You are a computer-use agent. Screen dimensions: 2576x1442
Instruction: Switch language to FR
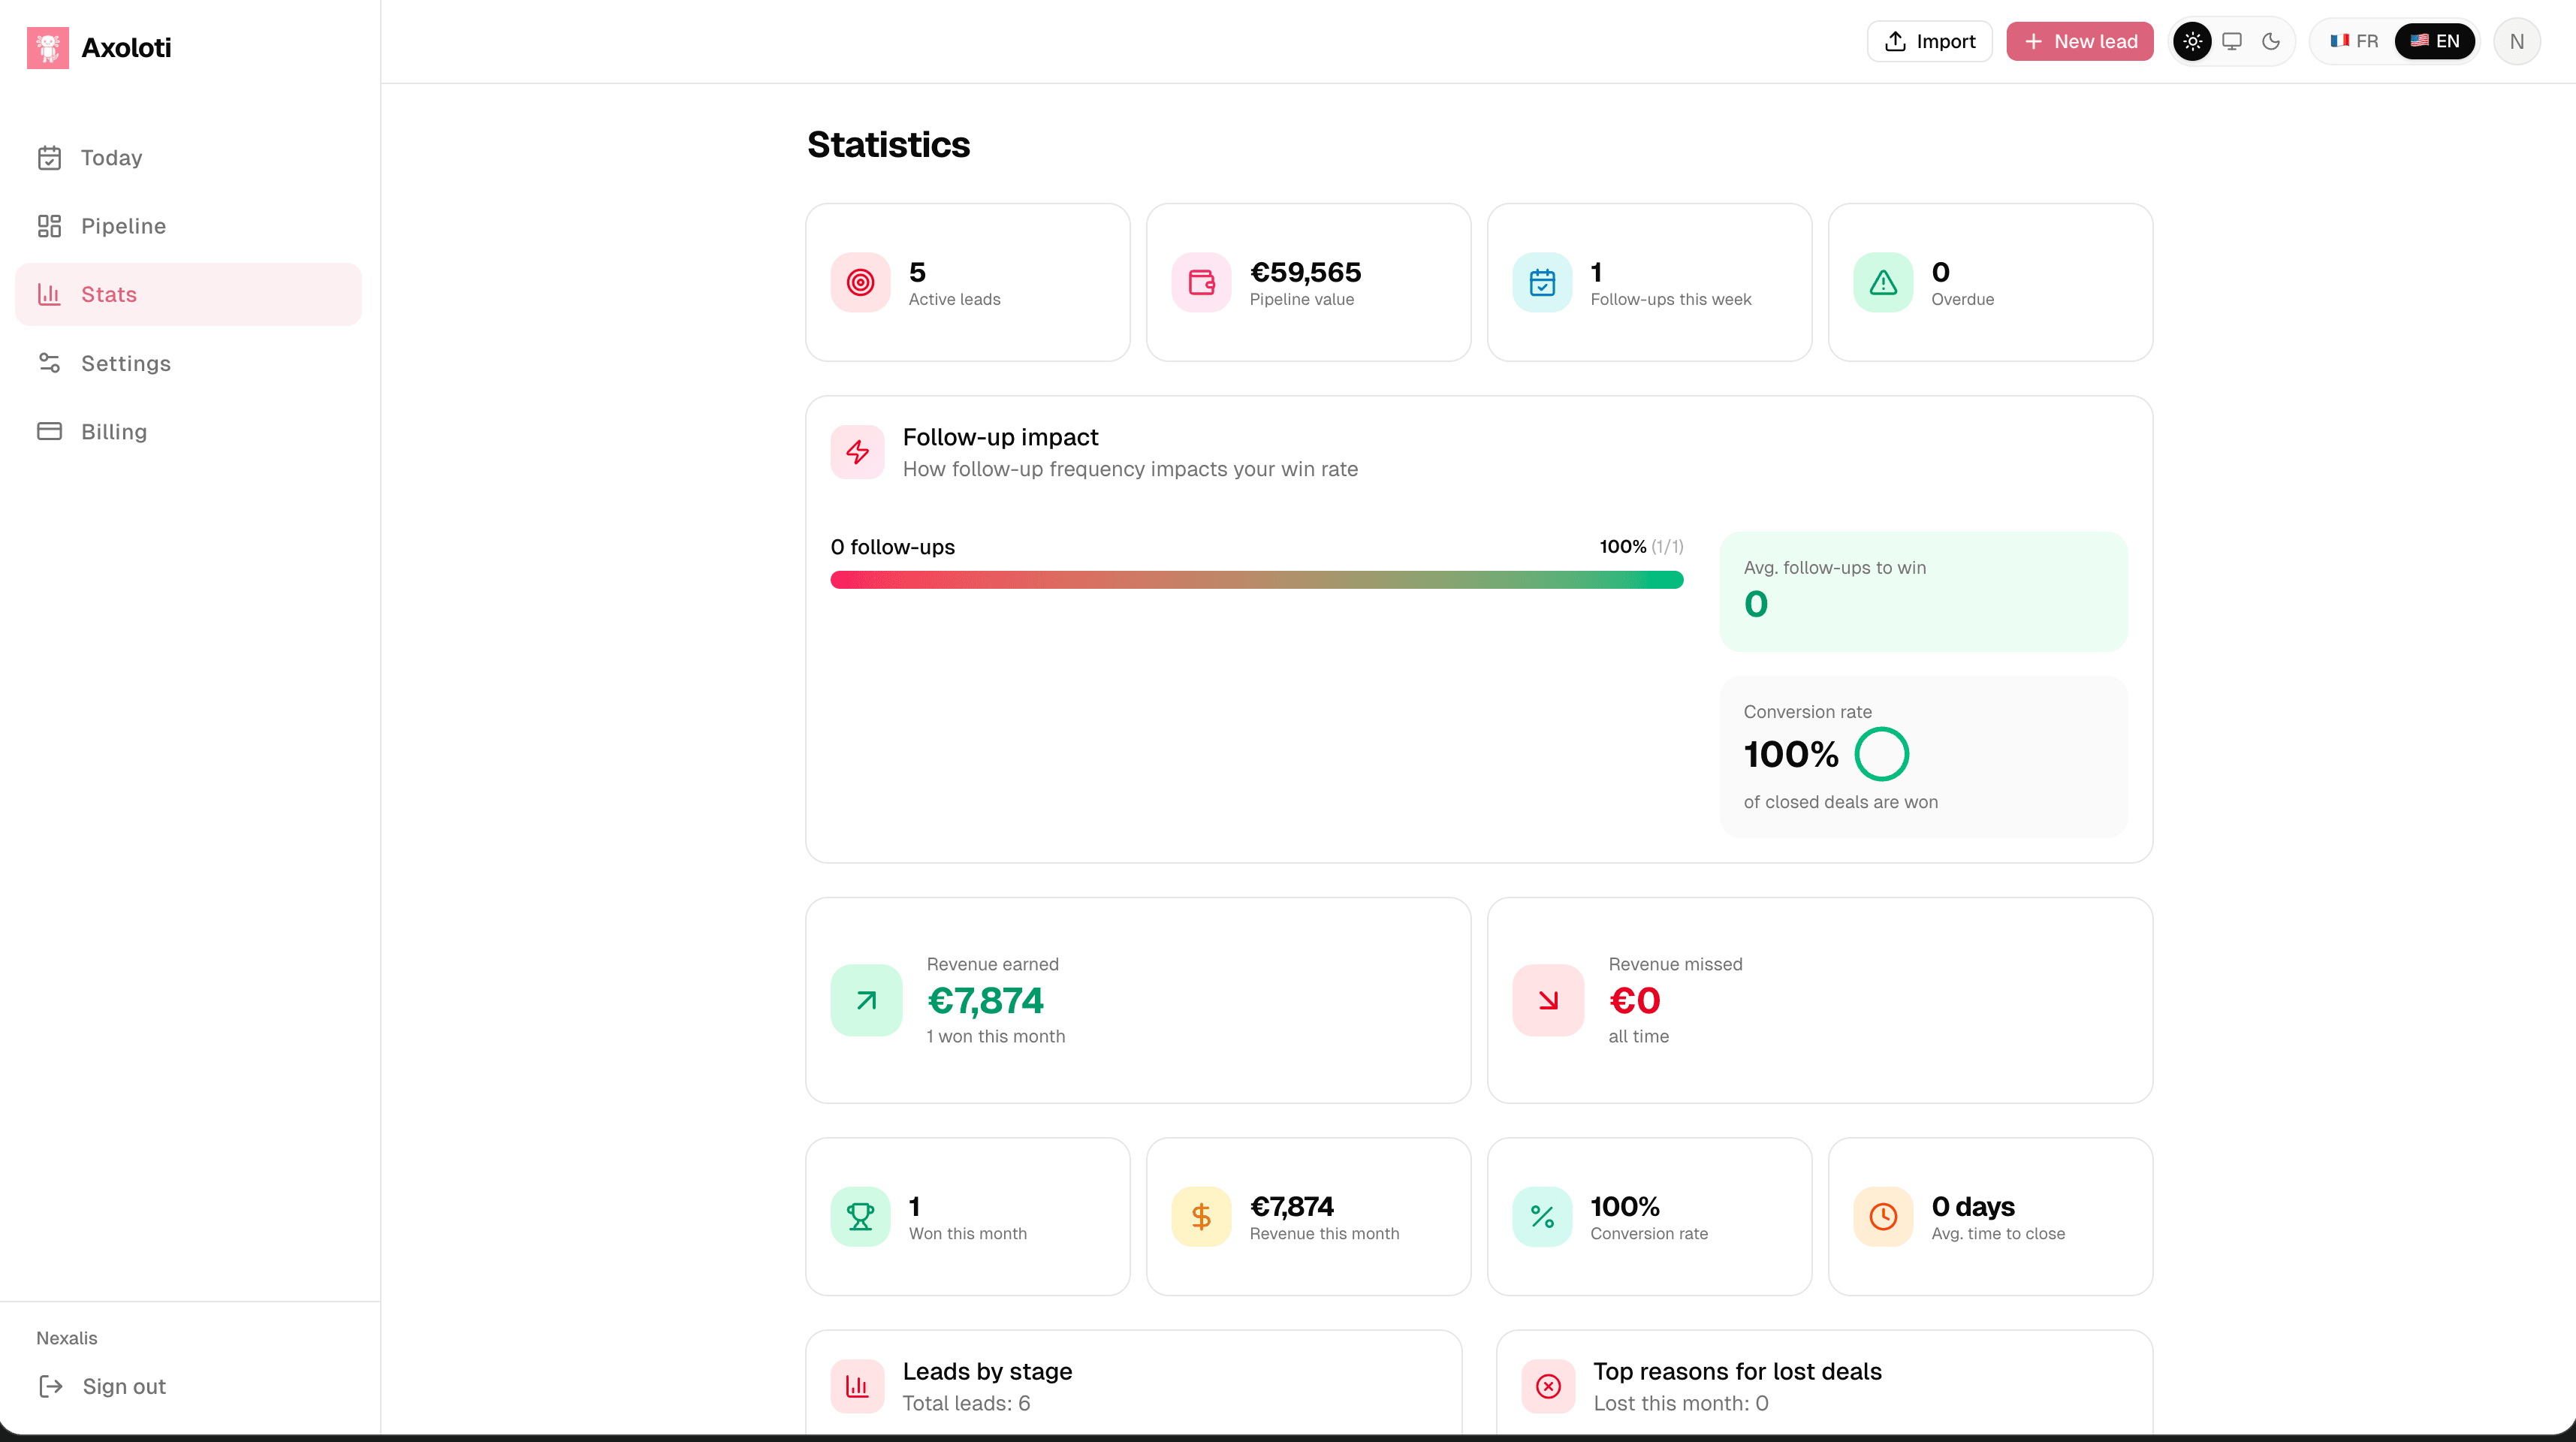pos(2354,41)
